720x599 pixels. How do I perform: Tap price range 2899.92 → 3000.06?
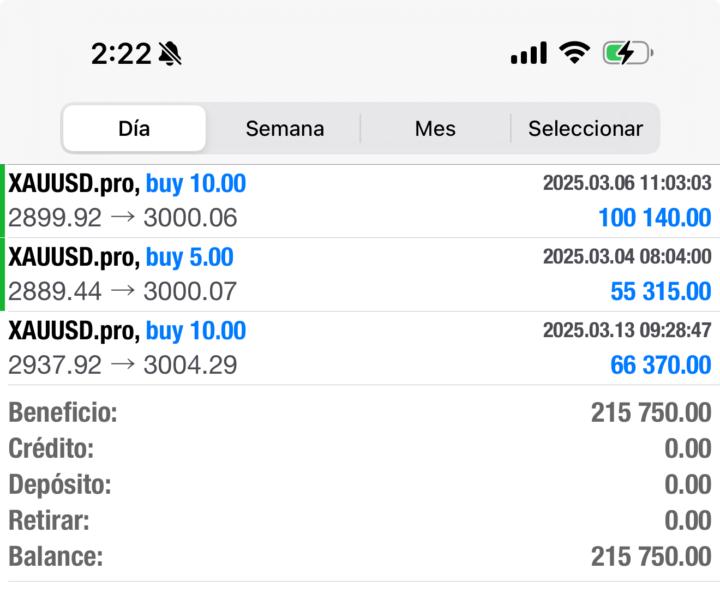coord(123,218)
